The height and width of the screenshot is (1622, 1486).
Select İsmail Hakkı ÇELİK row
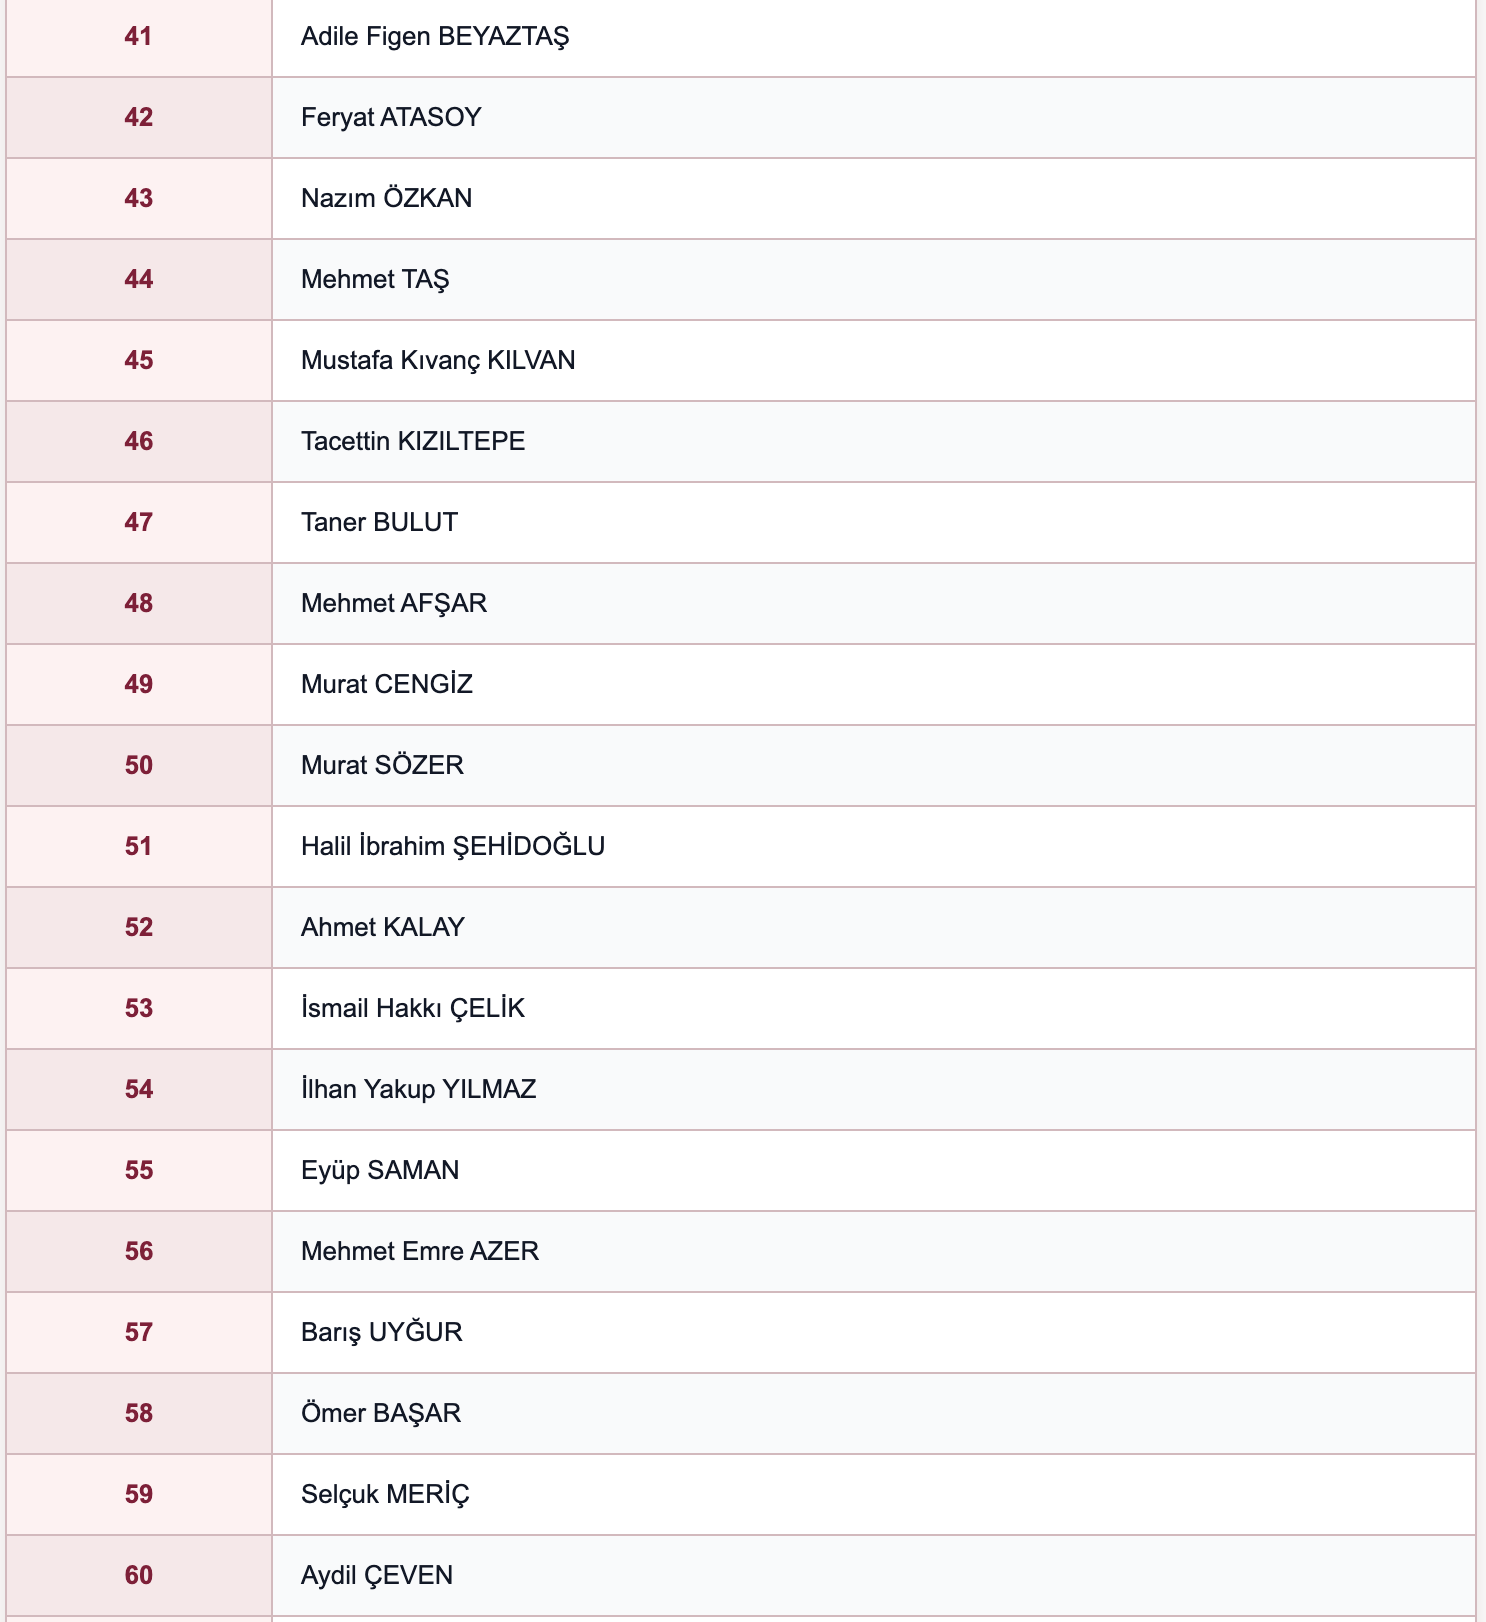(x=741, y=1009)
